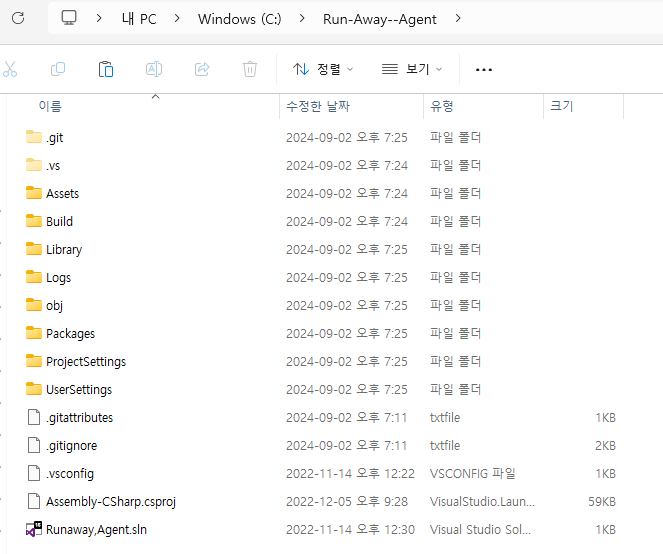This screenshot has height=554, width=663.
Task: Select the file name Assembly-CSharp.csproj
Action: point(111,502)
